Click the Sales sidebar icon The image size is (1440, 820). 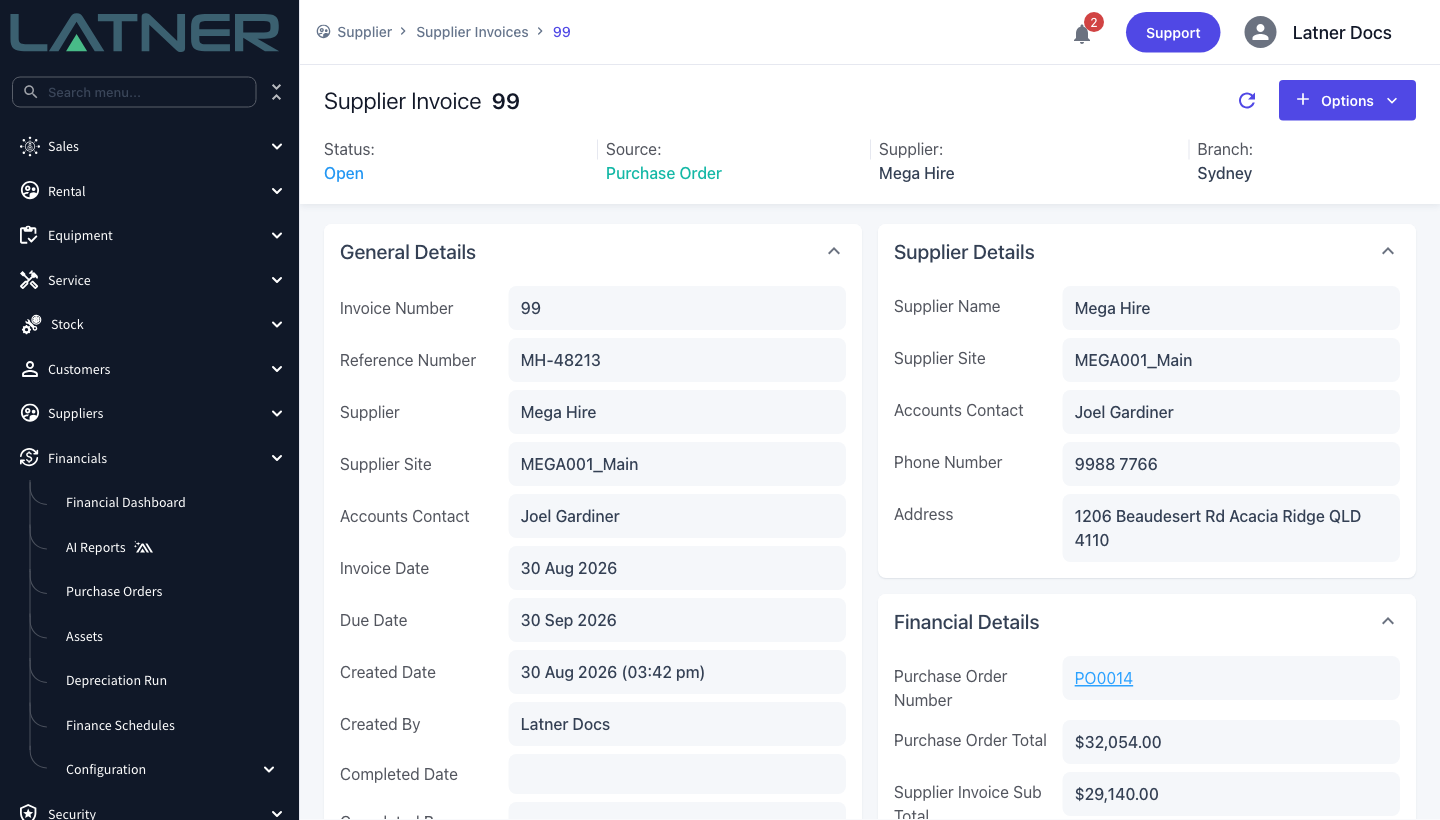(30, 146)
